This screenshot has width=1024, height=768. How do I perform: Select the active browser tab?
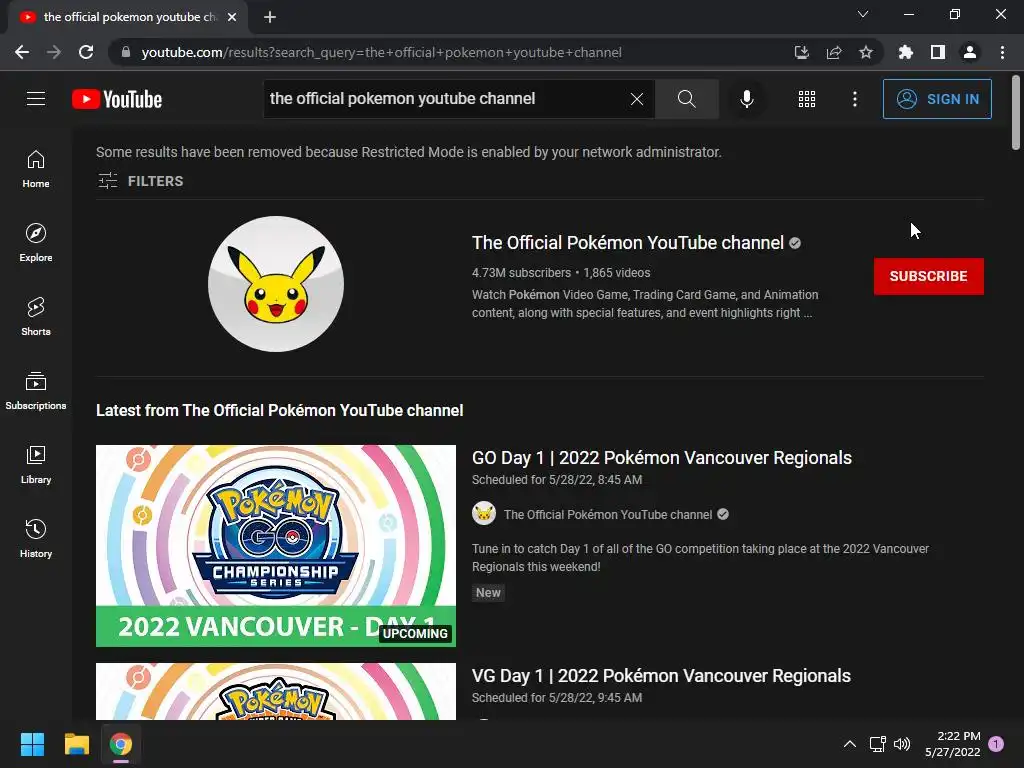click(x=128, y=17)
